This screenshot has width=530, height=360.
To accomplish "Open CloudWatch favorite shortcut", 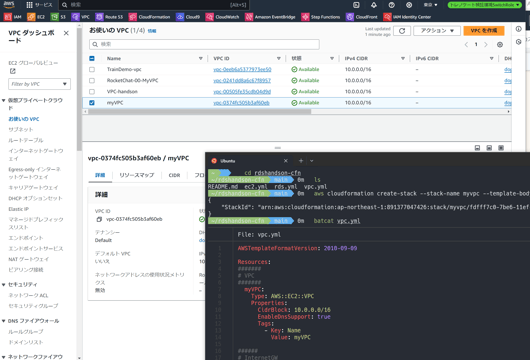I will pos(222,17).
